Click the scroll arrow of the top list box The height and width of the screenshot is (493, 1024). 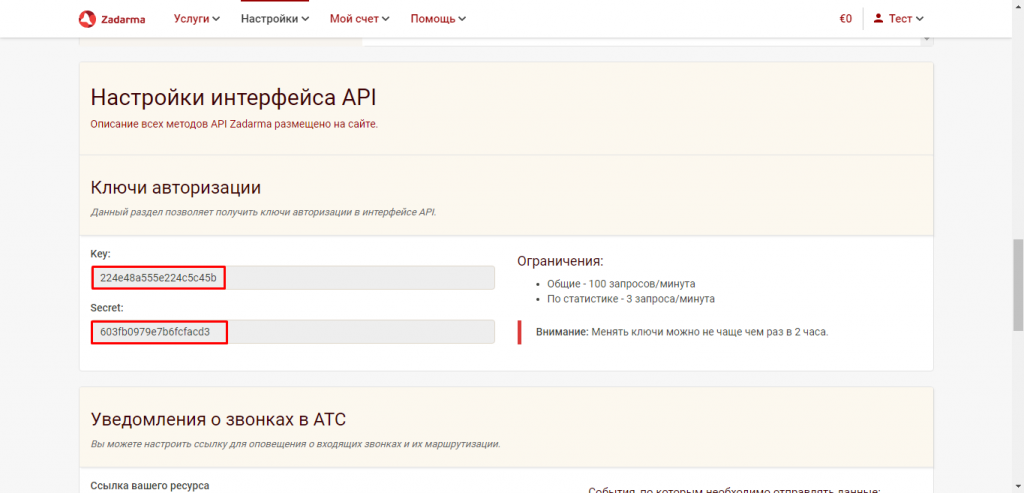click(x=926, y=40)
